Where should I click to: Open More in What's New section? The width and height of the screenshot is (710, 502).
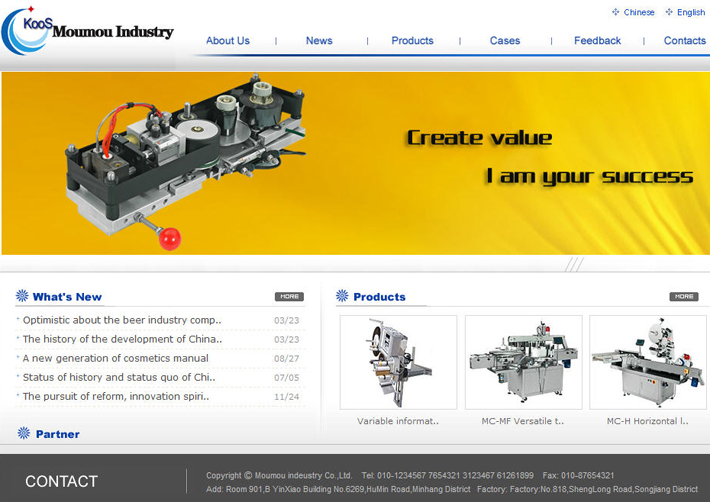tap(289, 296)
